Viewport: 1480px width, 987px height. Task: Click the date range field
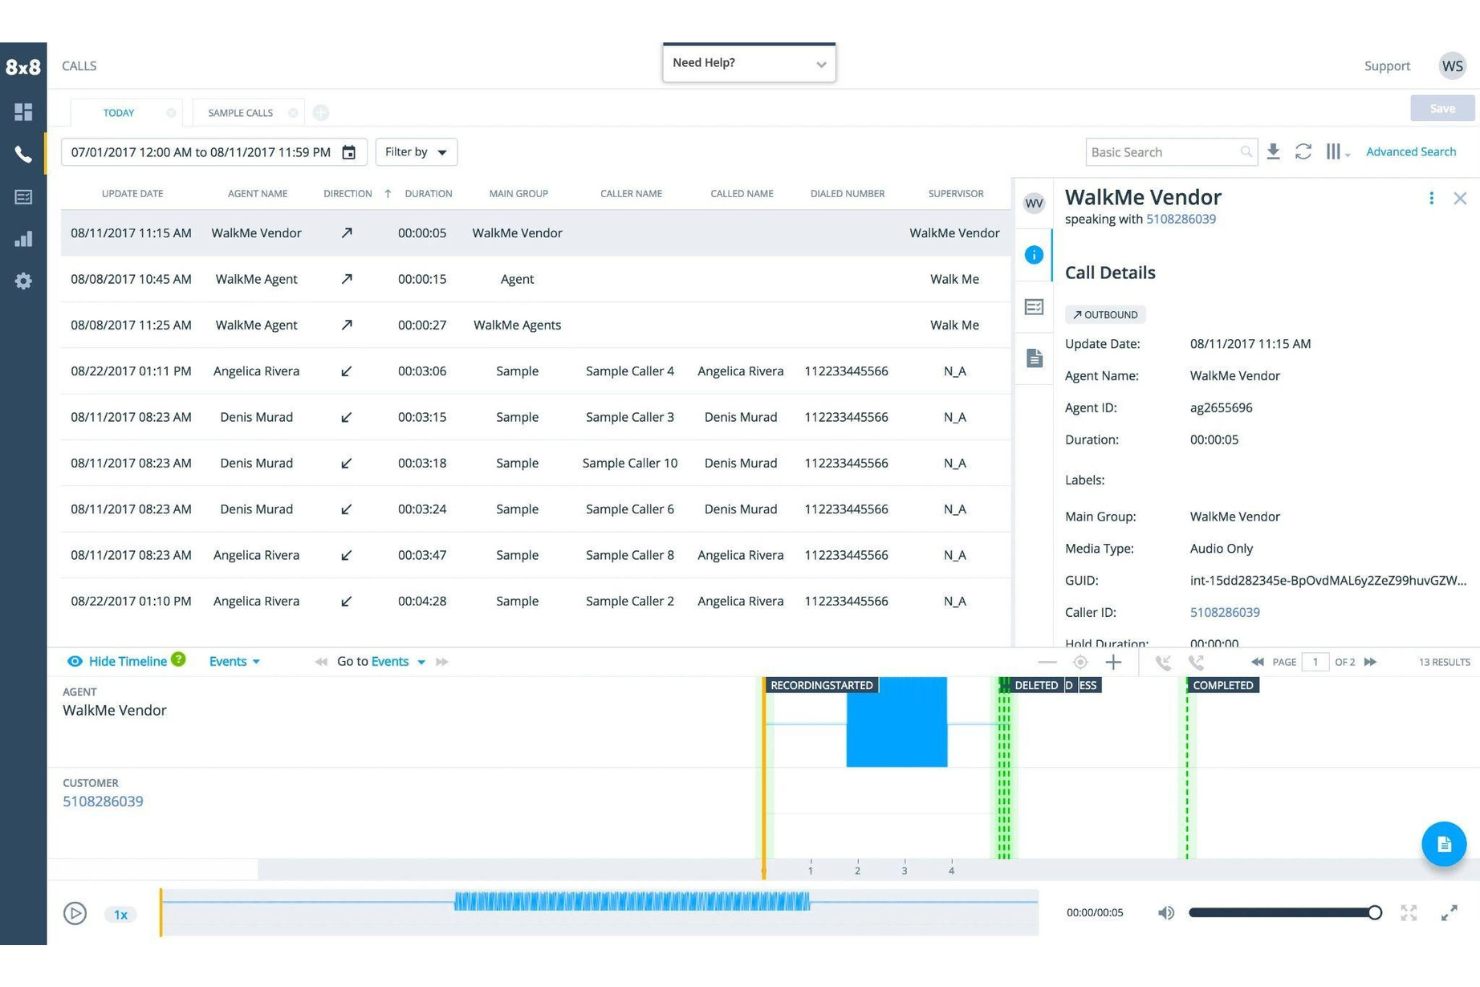[x=214, y=152]
